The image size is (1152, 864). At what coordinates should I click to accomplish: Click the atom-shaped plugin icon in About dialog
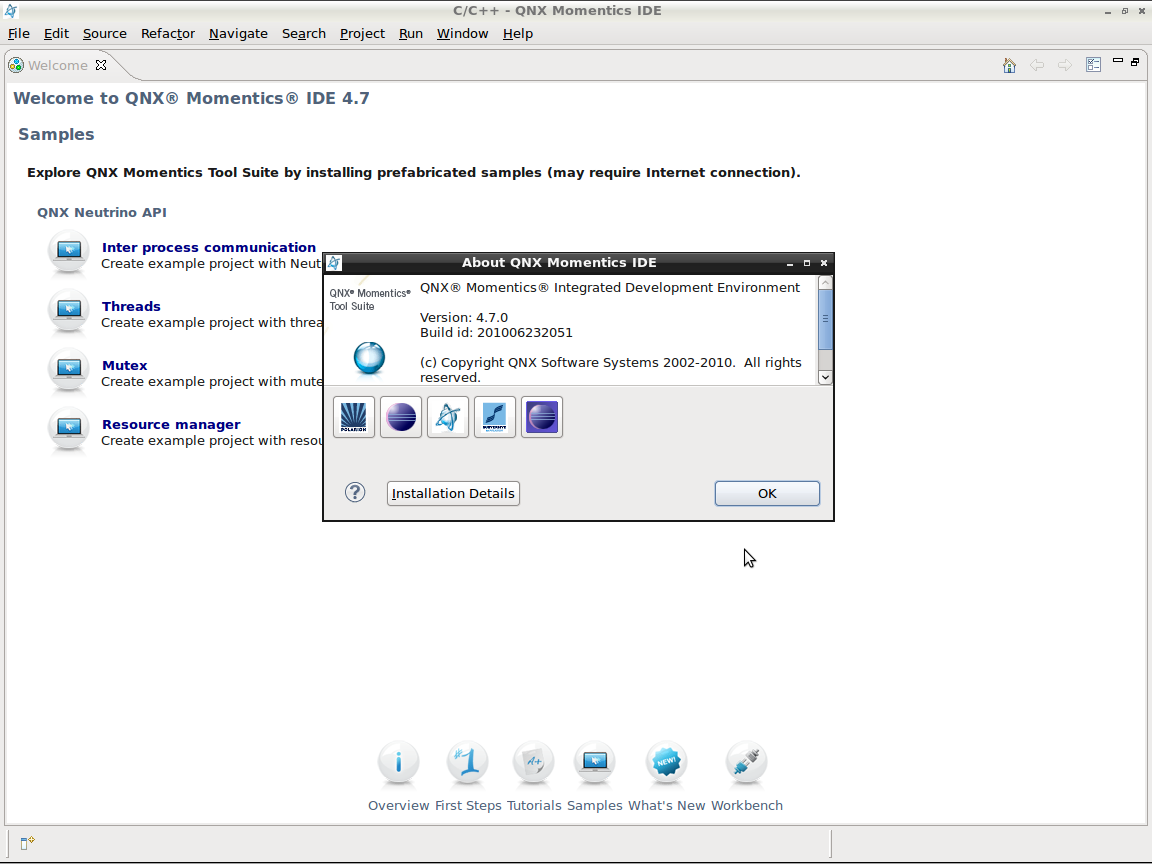(448, 417)
